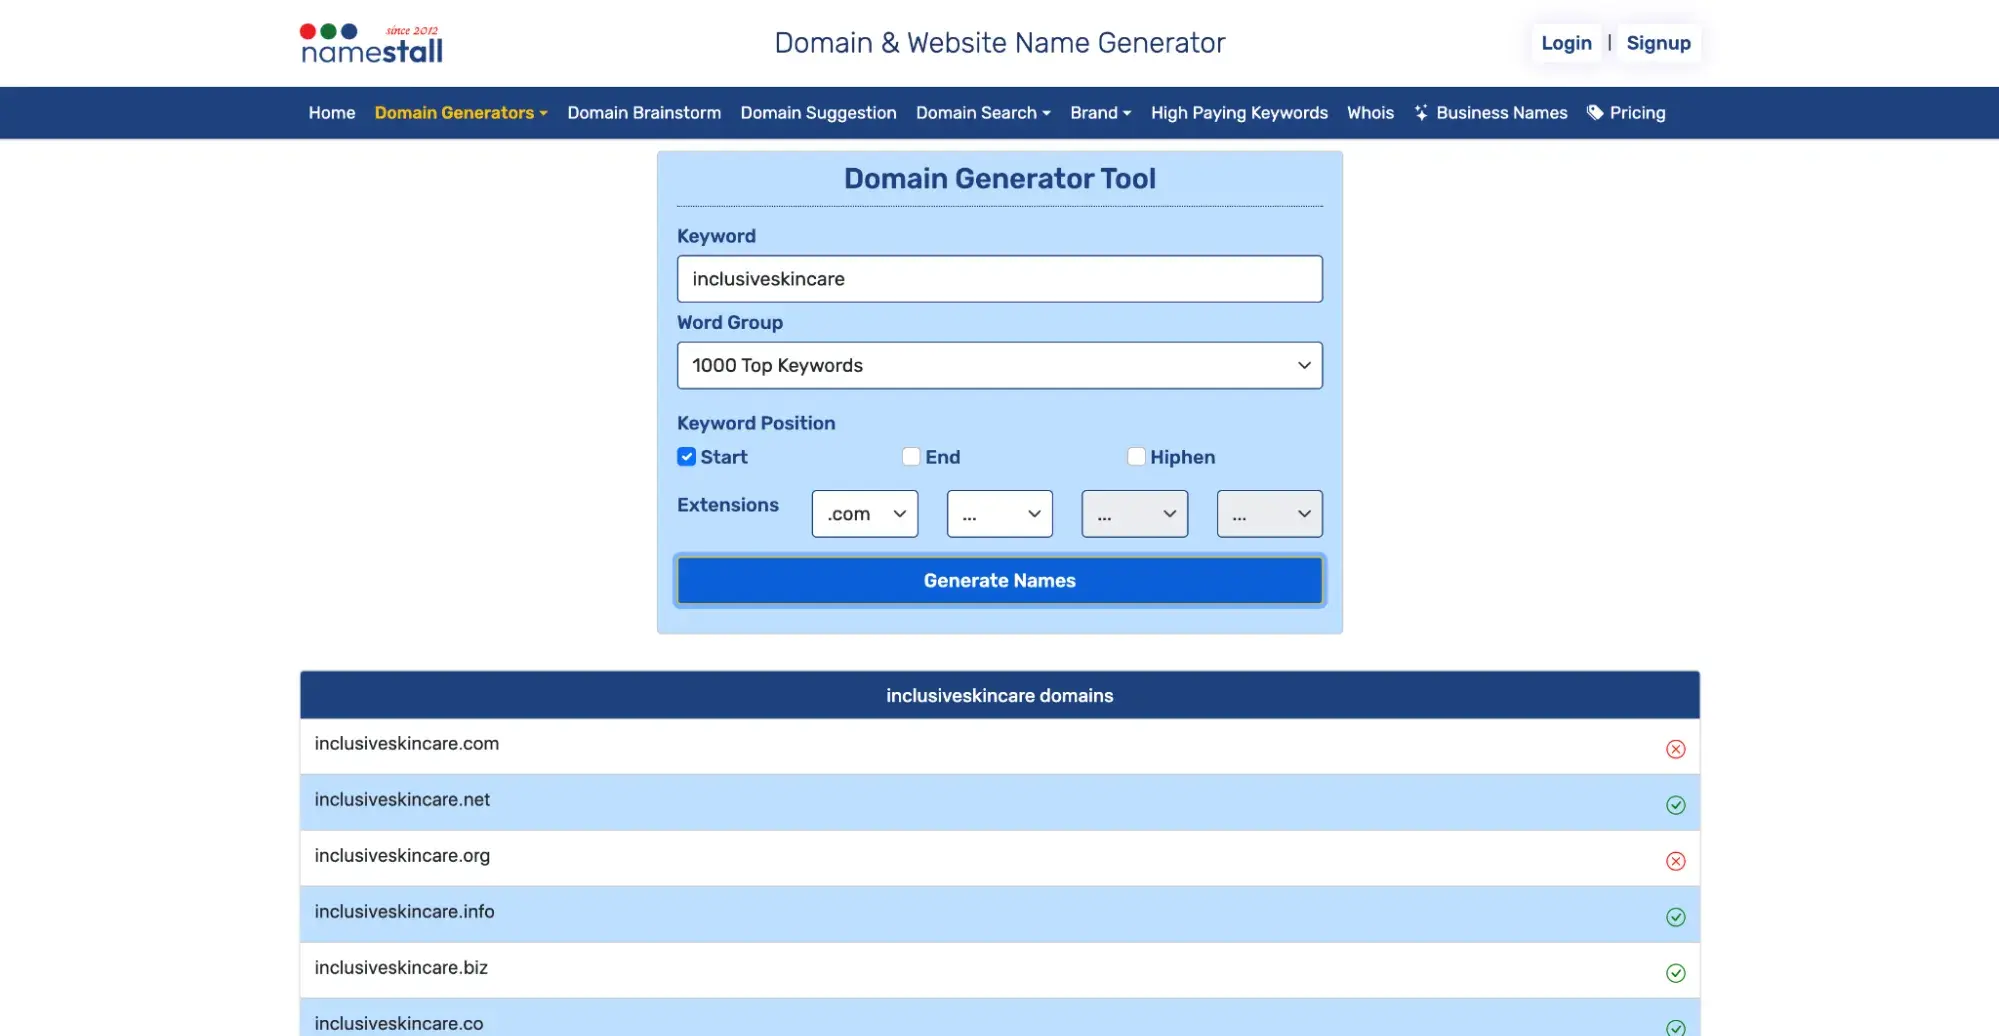Click the available checkmark for inclusiveskincare.net
The image size is (1999, 1036).
point(1675,805)
